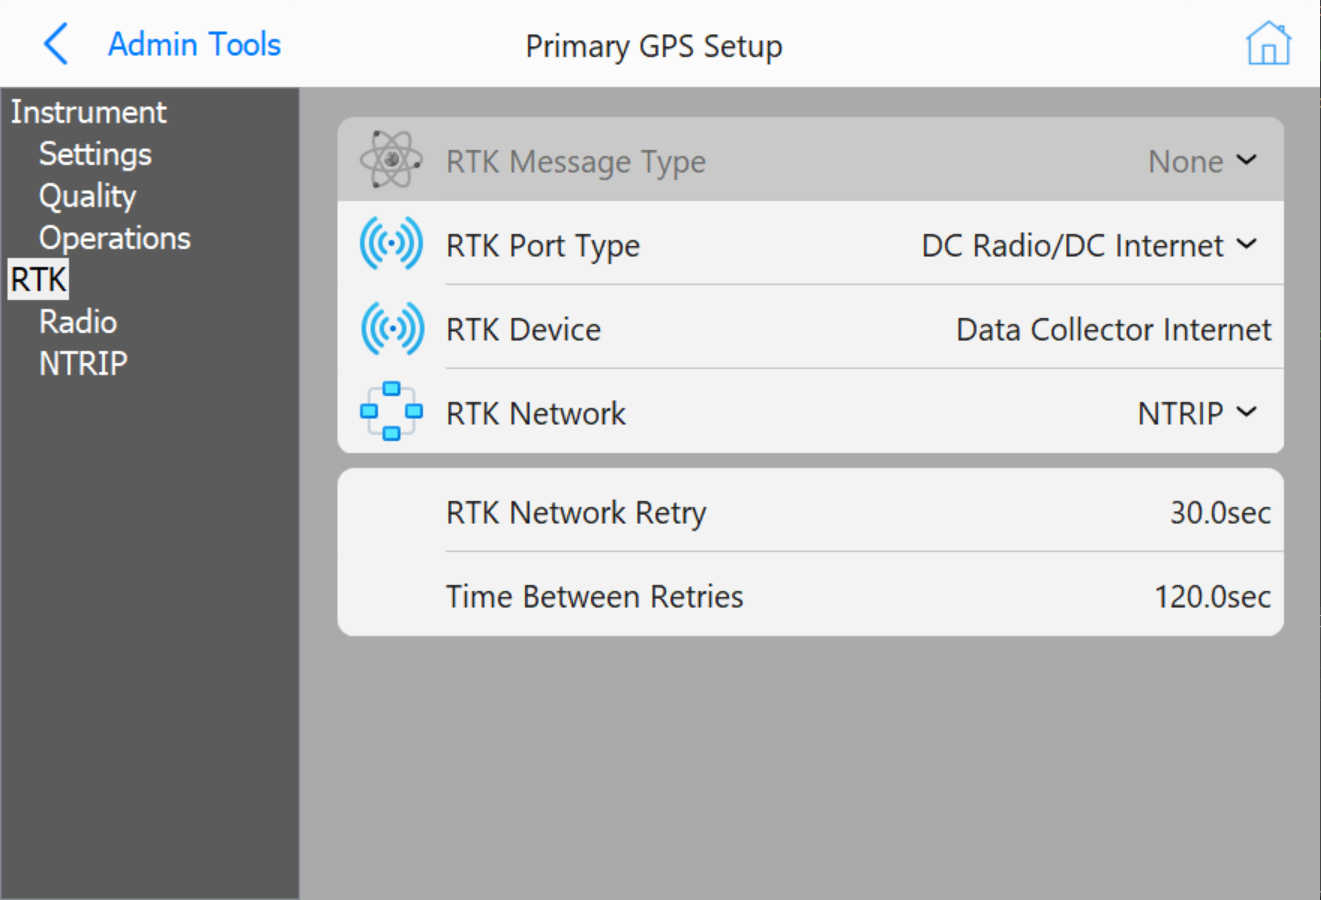Click the Data Collector Internet device value
Image resolution: width=1321 pixels, height=900 pixels.
pos(1113,329)
